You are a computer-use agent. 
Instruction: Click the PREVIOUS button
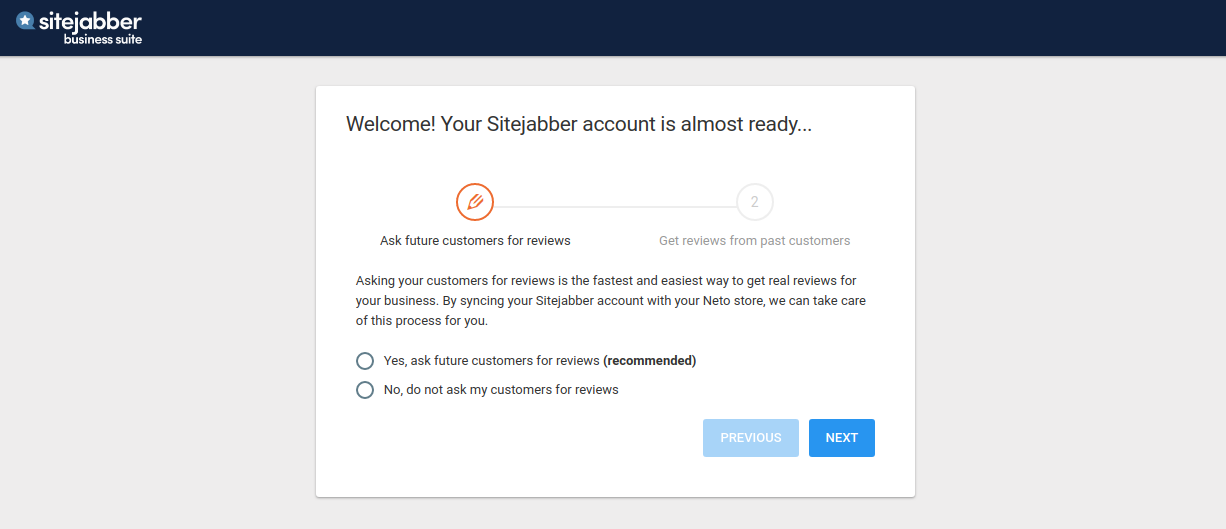point(751,438)
